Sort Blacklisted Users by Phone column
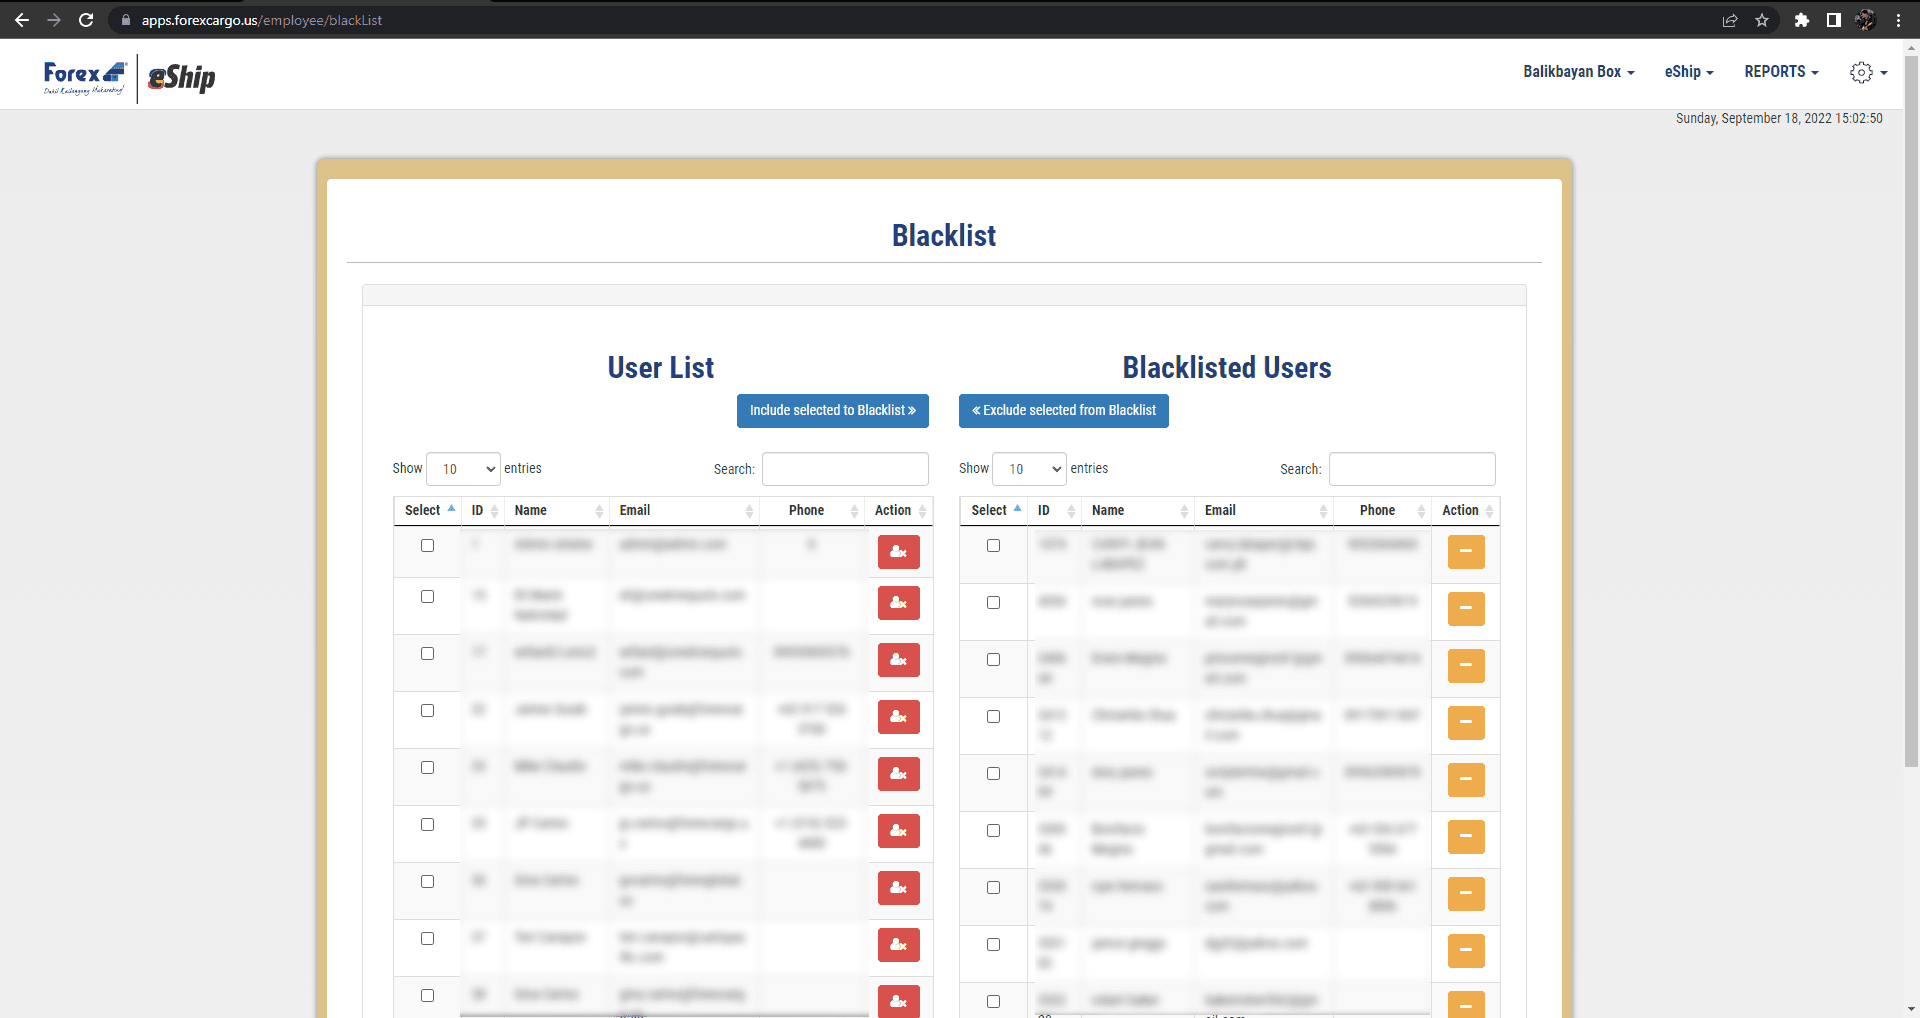 [x=1382, y=511]
